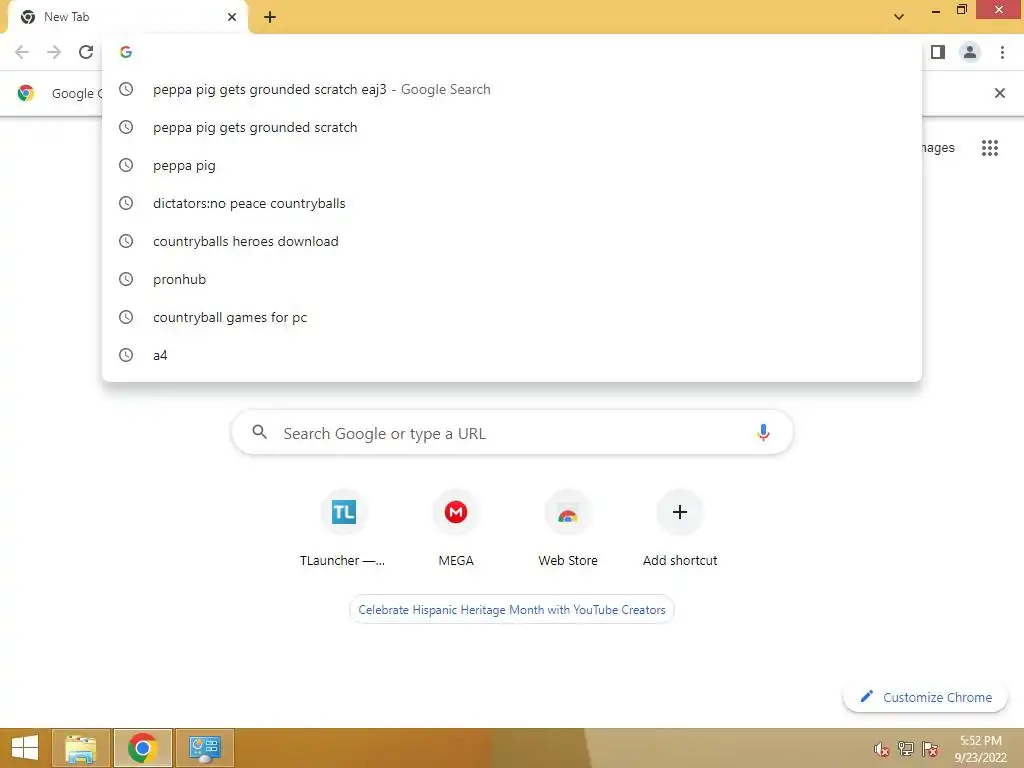Image resolution: width=1024 pixels, height=768 pixels.
Task: Open Hispanic Heritage Month link
Action: [x=512, y=609]
